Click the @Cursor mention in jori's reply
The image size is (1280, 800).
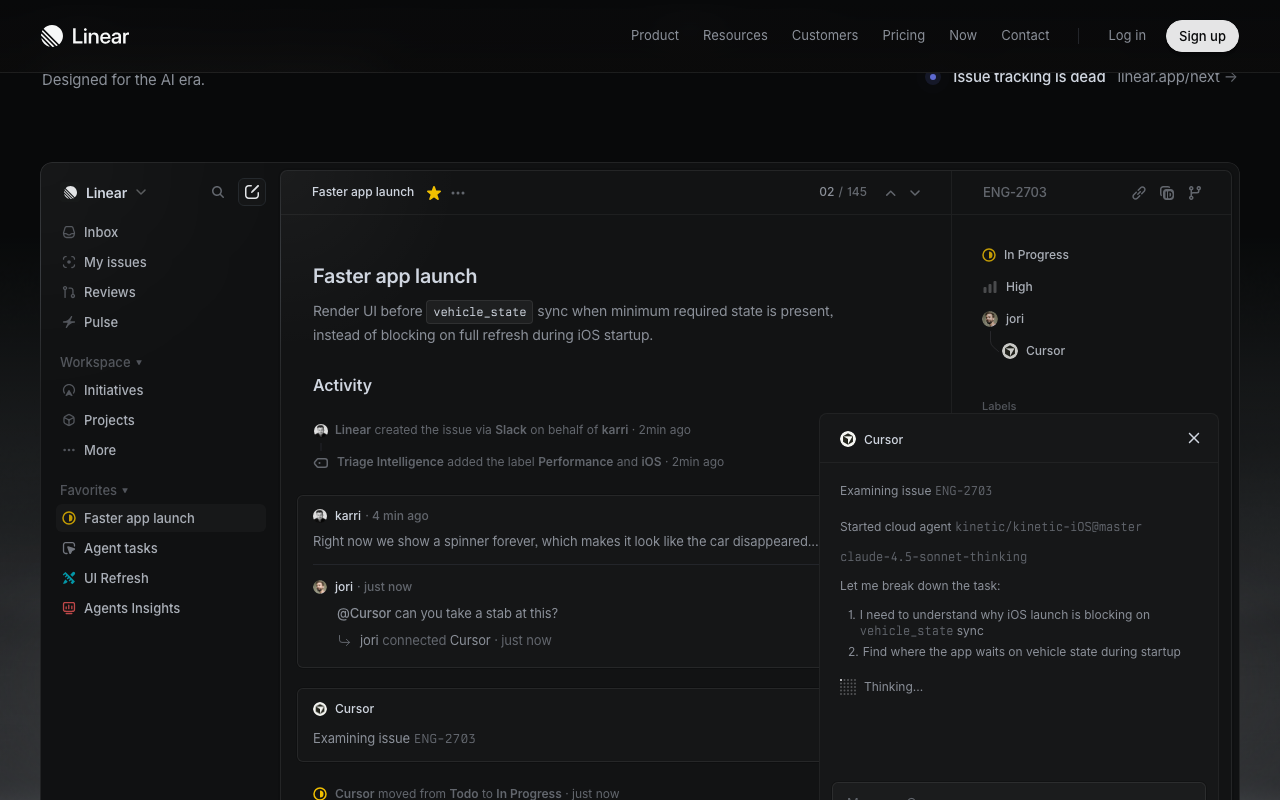pyautogui.click(x=364, y=613)
